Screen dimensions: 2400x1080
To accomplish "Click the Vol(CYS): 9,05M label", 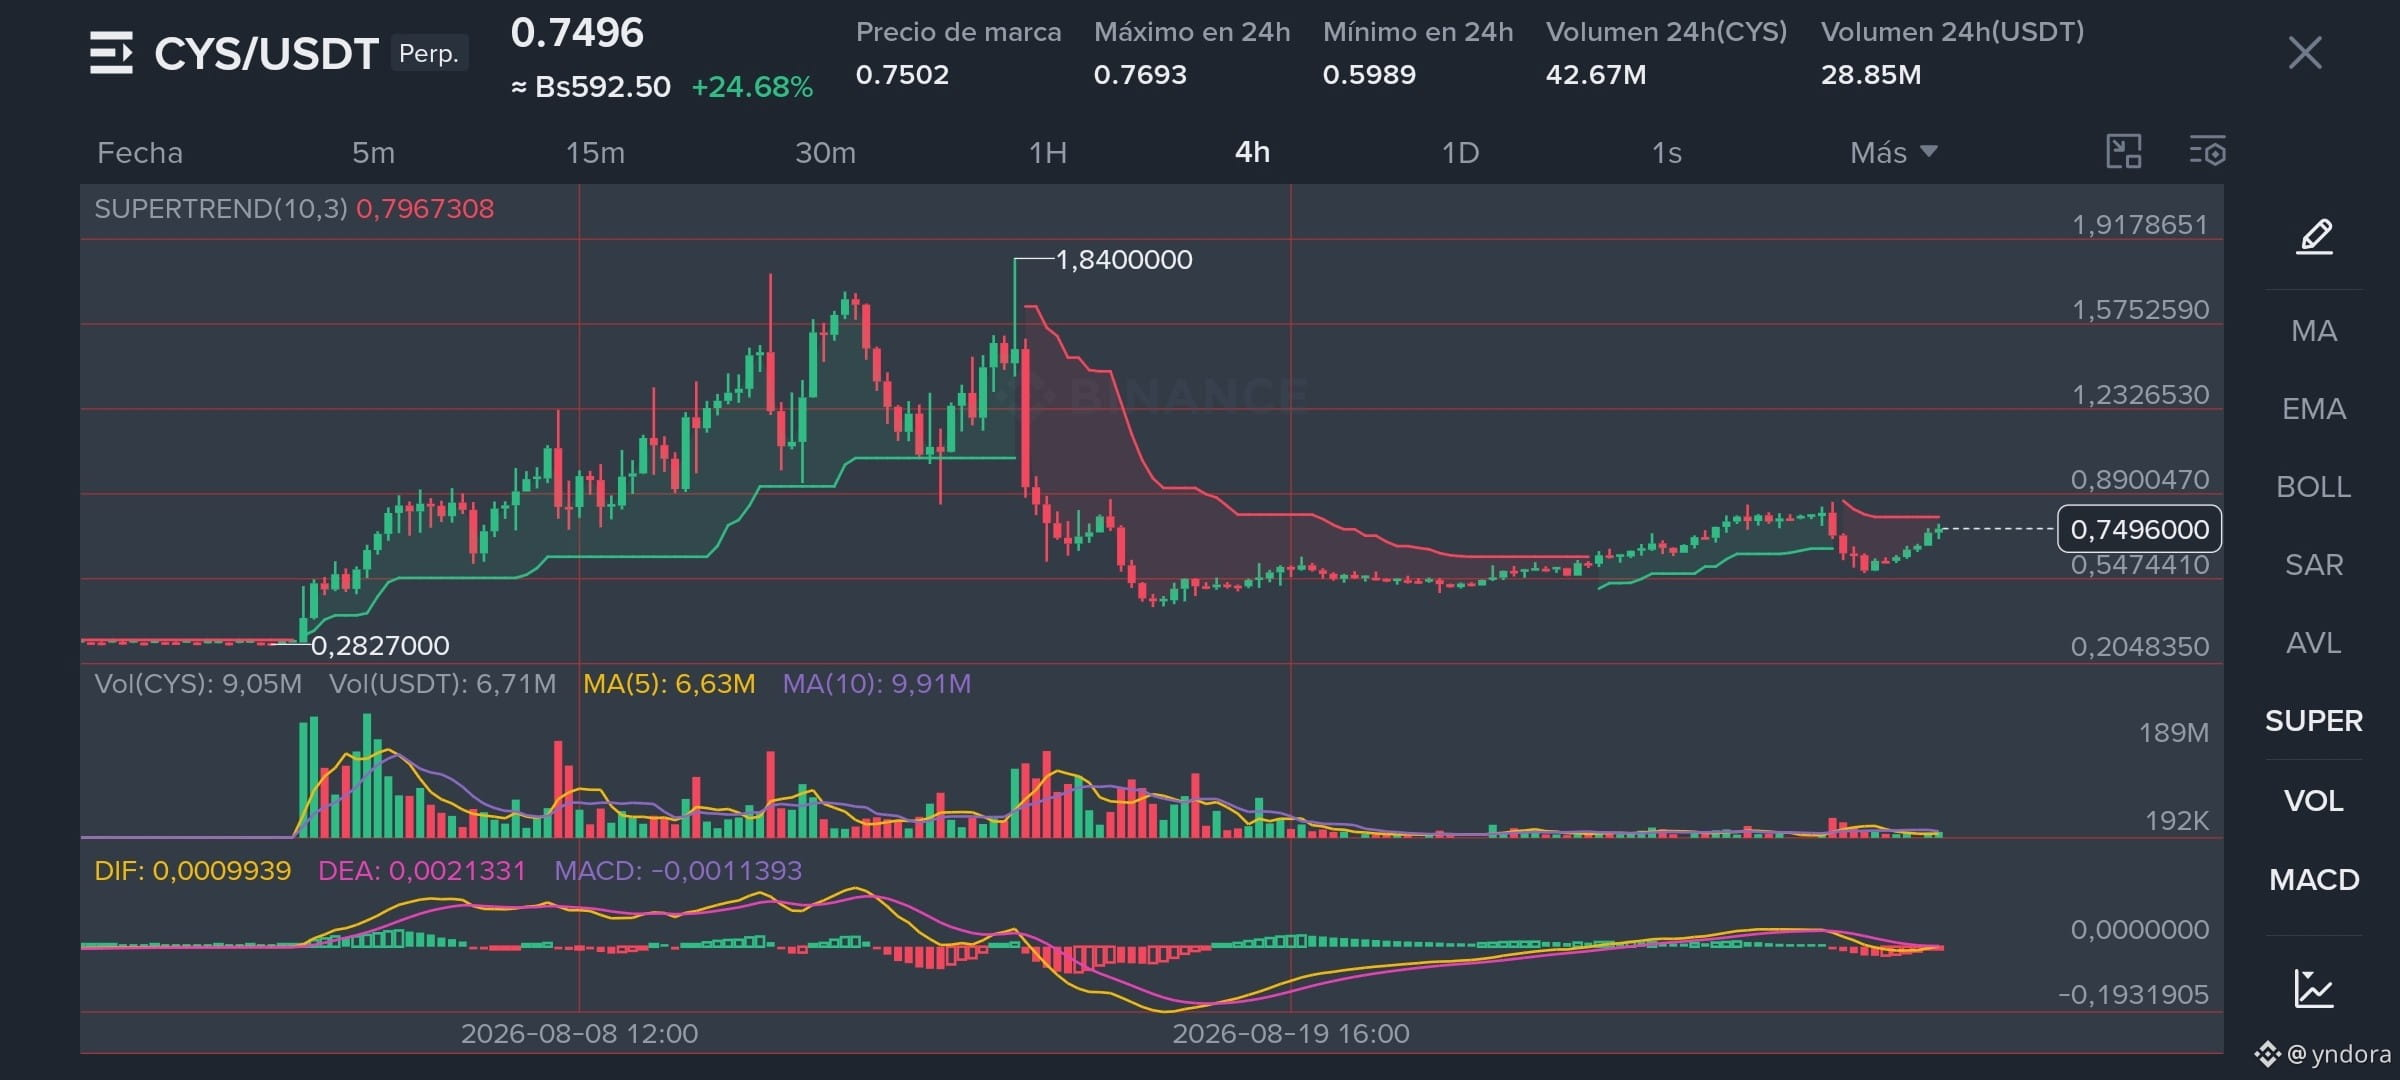I will [x=198, y=684].
